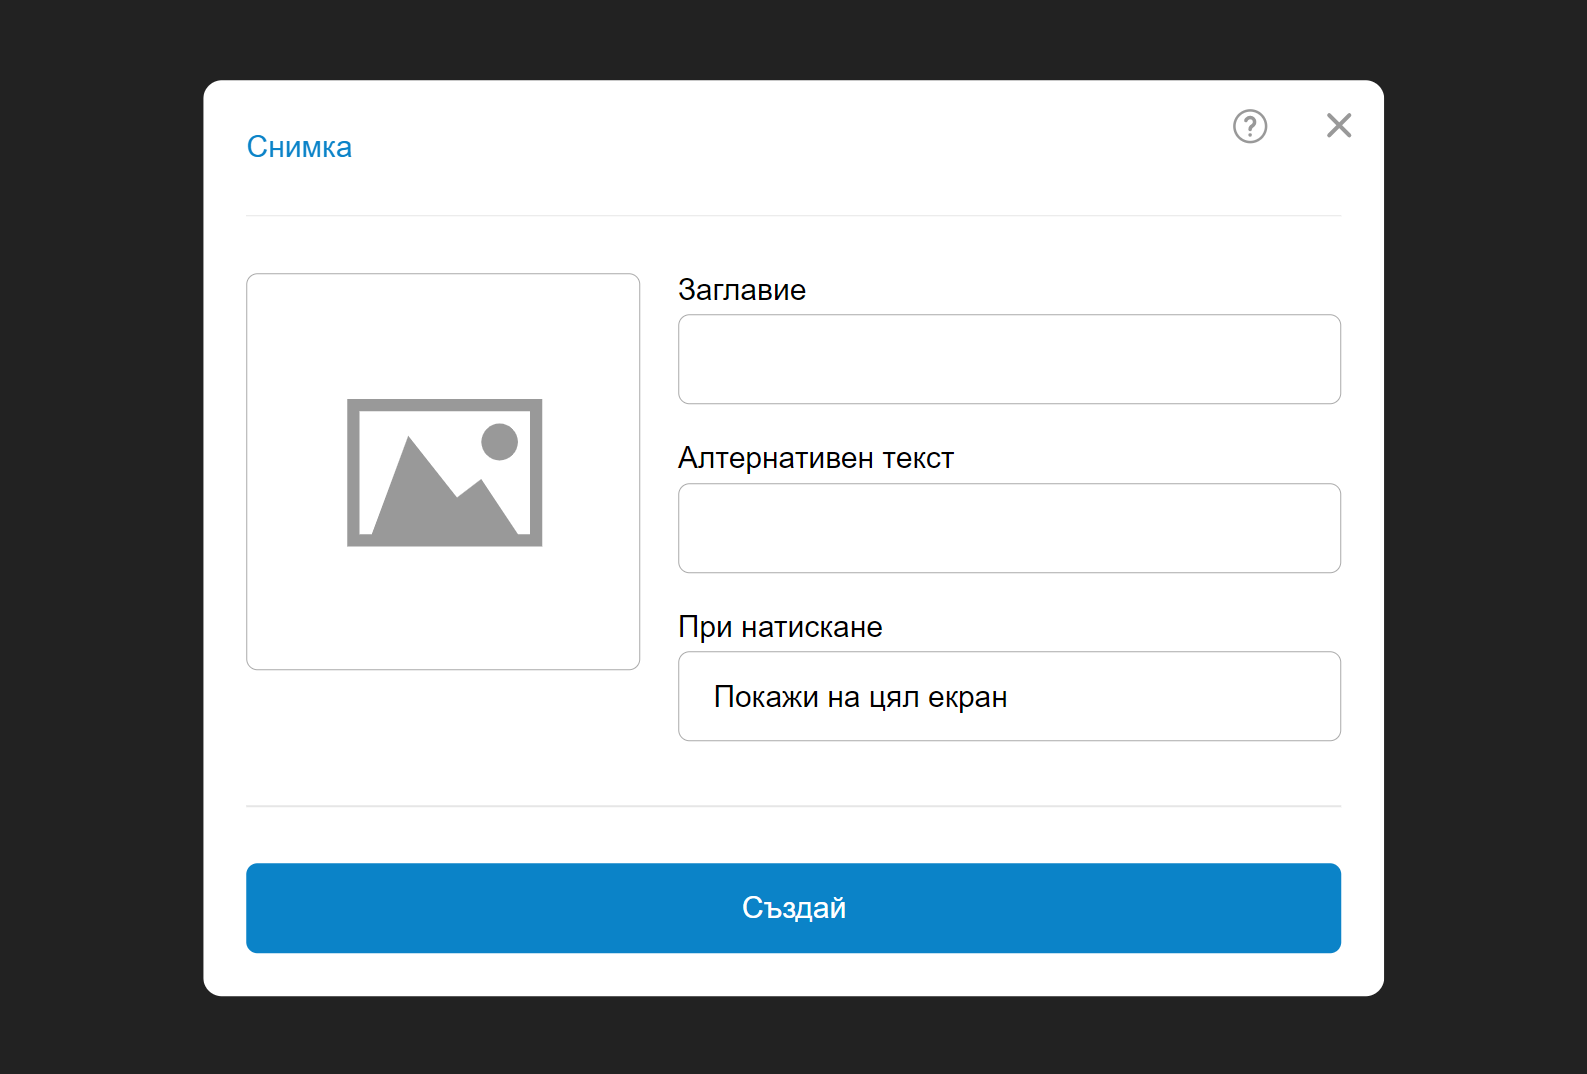Viewport: 1587px width, 1074px height.
Task: Focus the Алтернативен текст input field
Action: point(1009,528)
